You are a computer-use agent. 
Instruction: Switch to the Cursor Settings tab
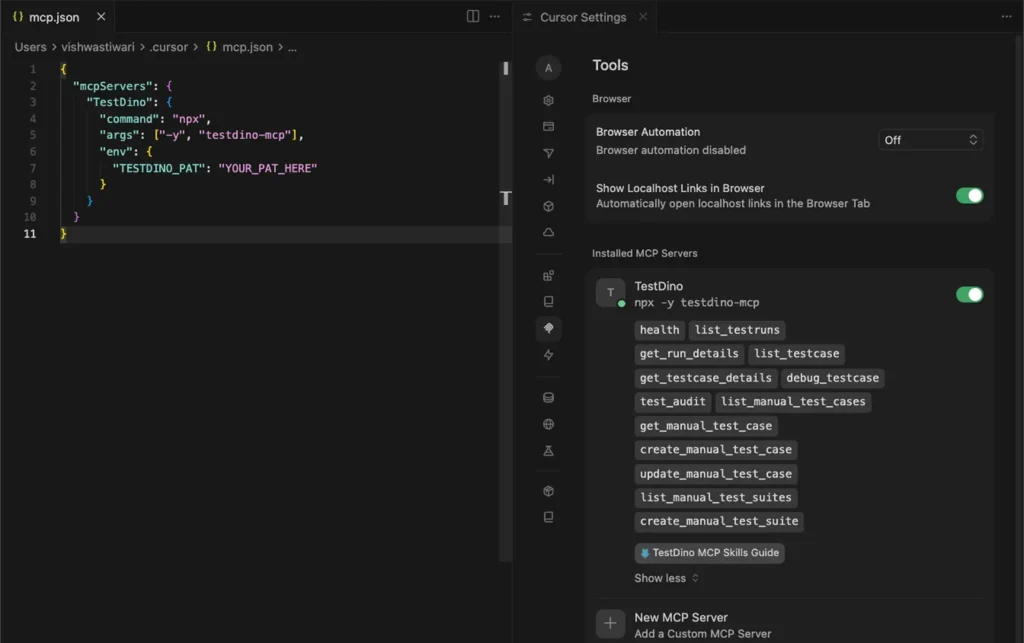(583, 17)
